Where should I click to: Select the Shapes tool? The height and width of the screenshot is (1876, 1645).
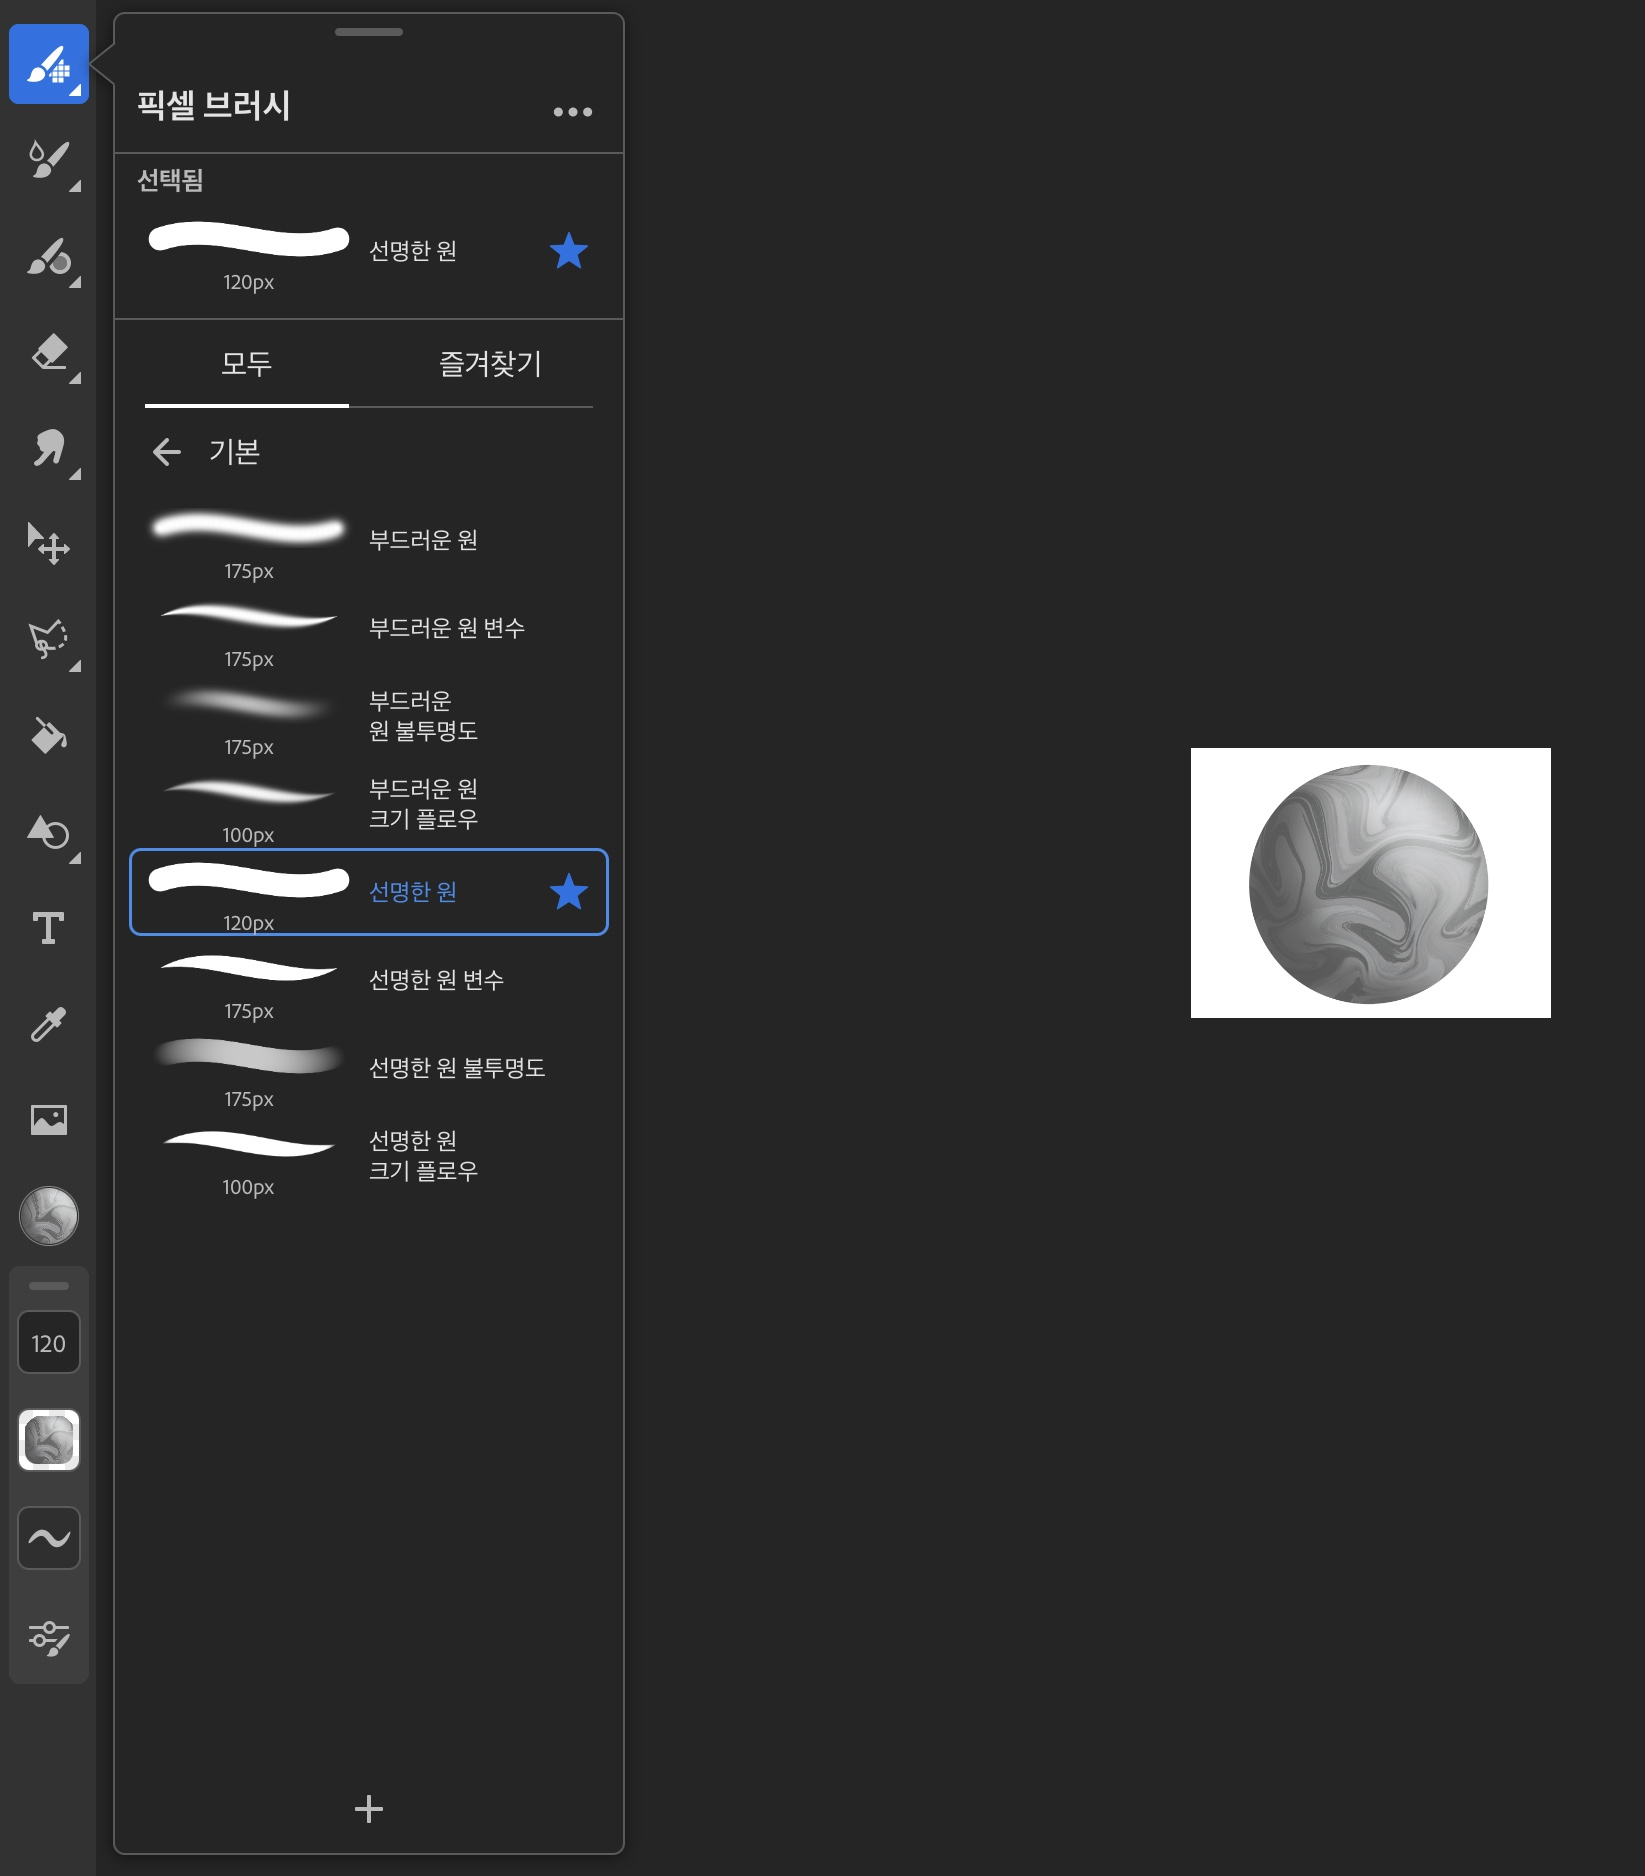pos(49,832)
